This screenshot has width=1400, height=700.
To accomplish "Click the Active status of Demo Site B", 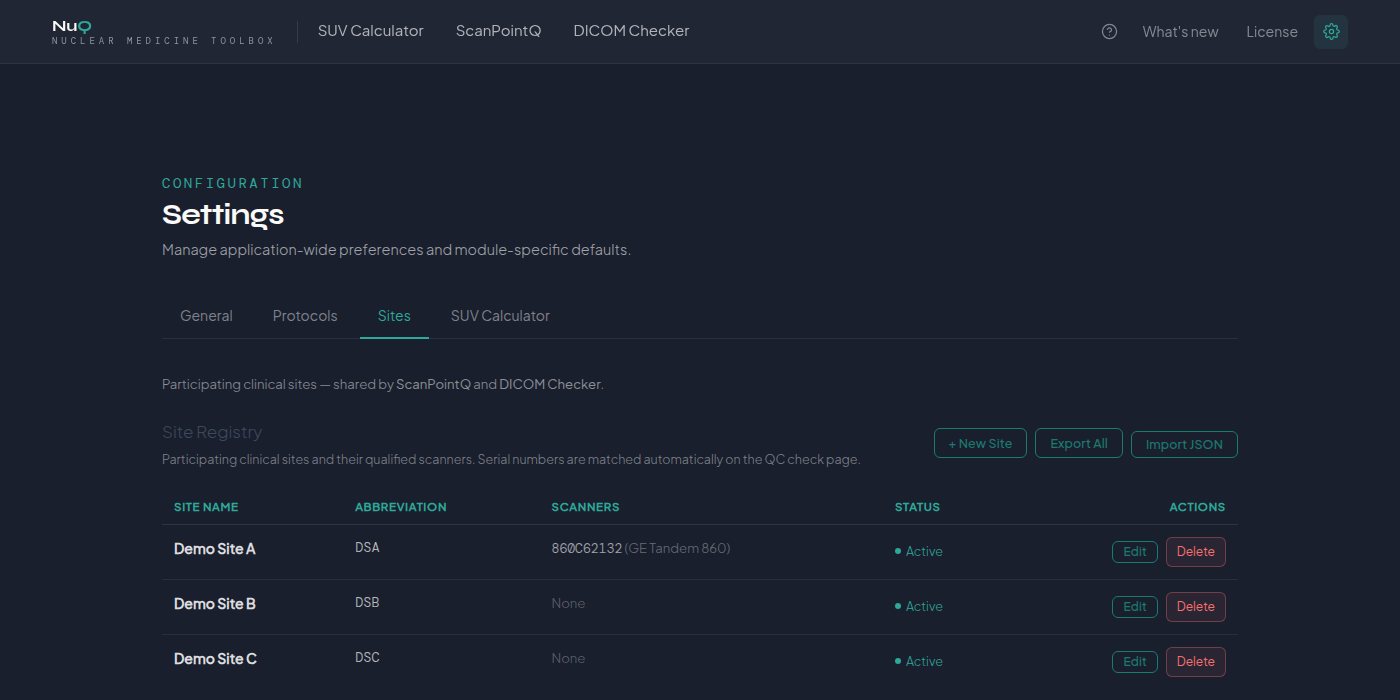I will coord(919,606).
